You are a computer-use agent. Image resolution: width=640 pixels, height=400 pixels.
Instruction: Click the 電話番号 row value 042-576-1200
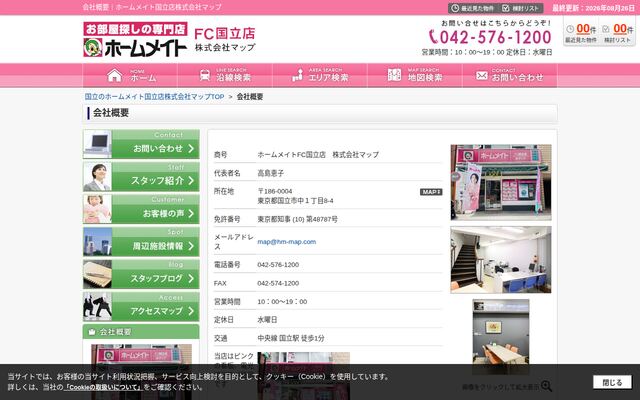click(x=278, y=264)
